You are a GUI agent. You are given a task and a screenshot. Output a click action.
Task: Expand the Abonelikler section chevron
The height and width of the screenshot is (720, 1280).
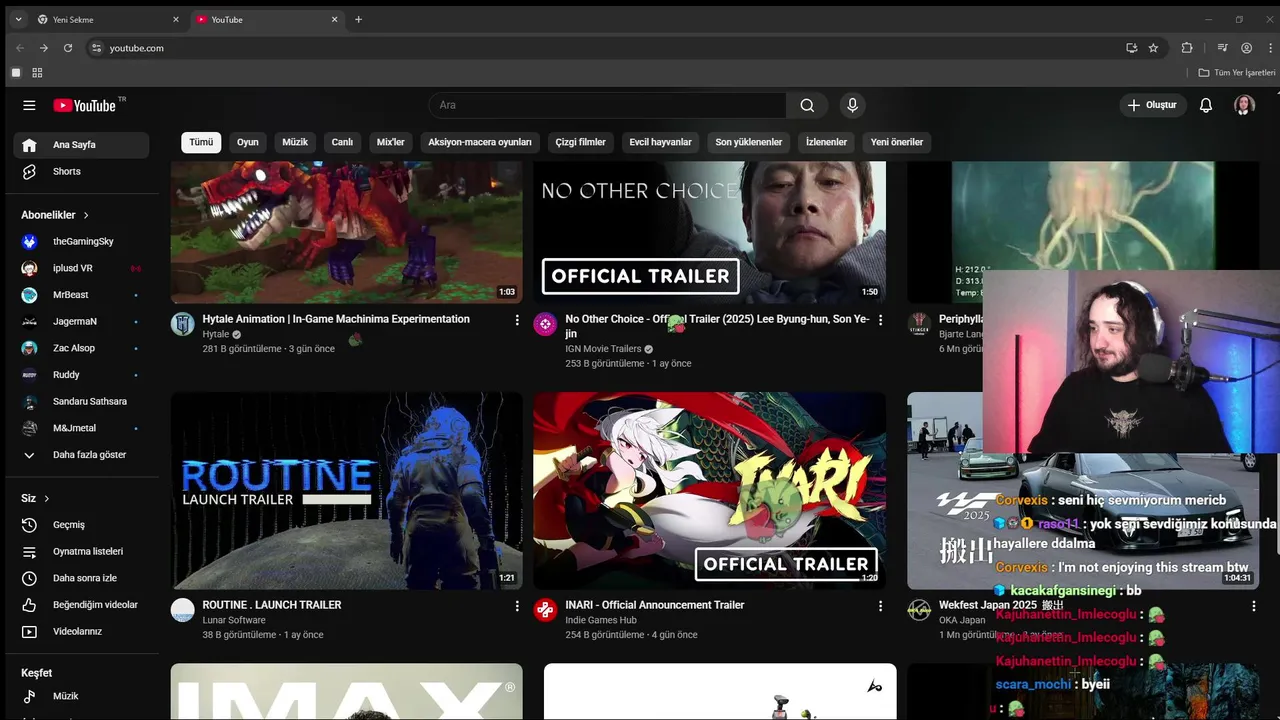click(x=86, y=215)
